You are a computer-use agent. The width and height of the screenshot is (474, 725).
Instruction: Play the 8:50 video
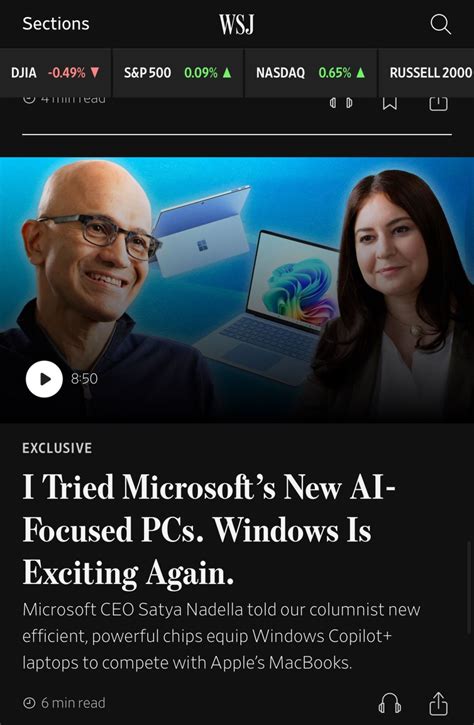(44, 379)
